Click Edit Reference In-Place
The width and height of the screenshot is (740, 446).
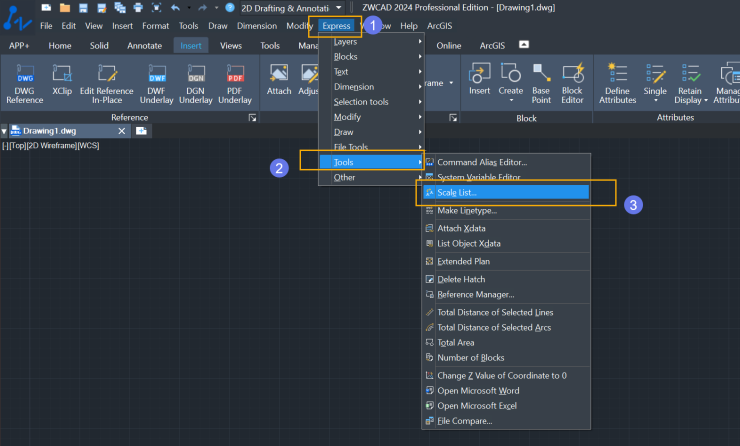107,84
